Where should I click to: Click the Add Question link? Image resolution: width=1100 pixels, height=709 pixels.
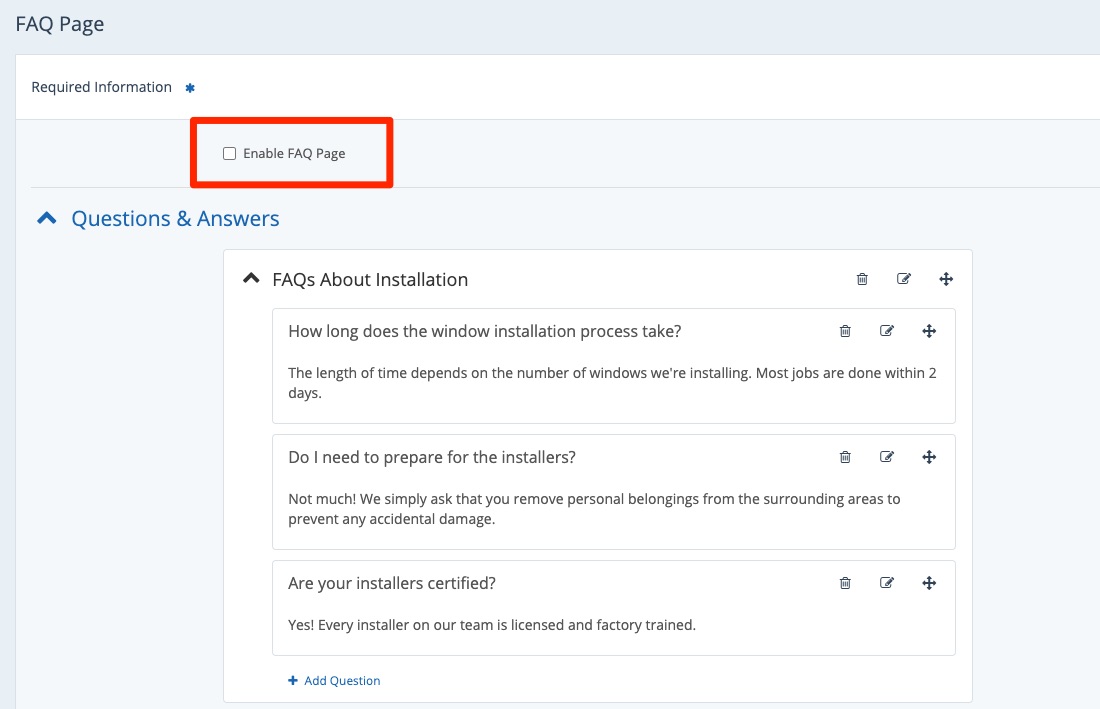tap(334, 681)
